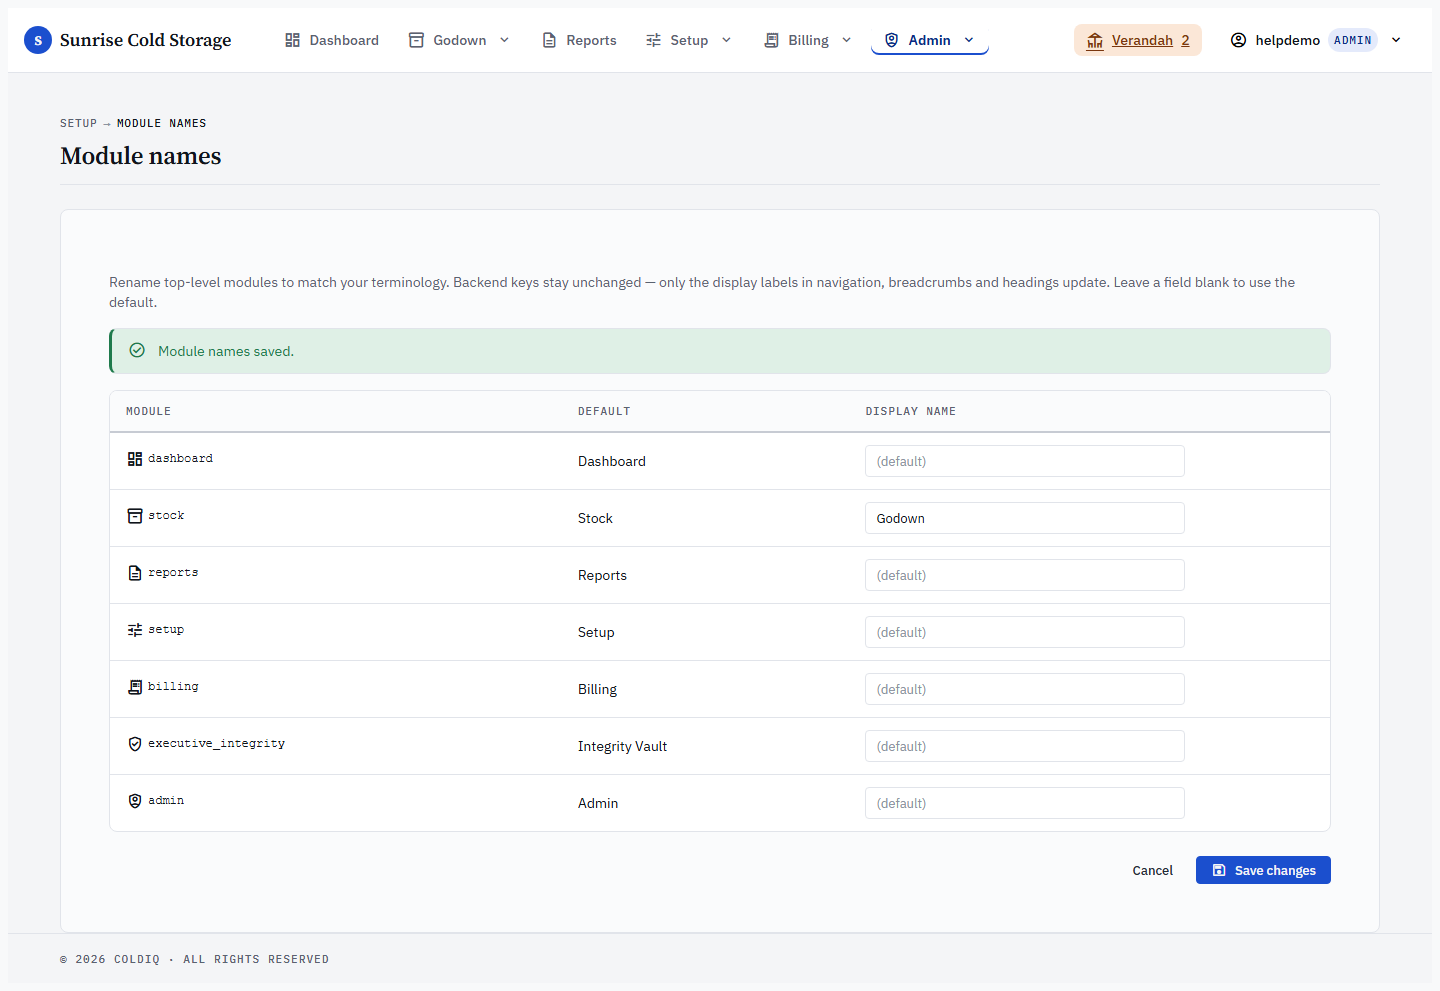The height and width of the screenshot is (991, 1440).
Task: Click the Sunrise Cold Storage logo icon
Action: coord(38,40)
